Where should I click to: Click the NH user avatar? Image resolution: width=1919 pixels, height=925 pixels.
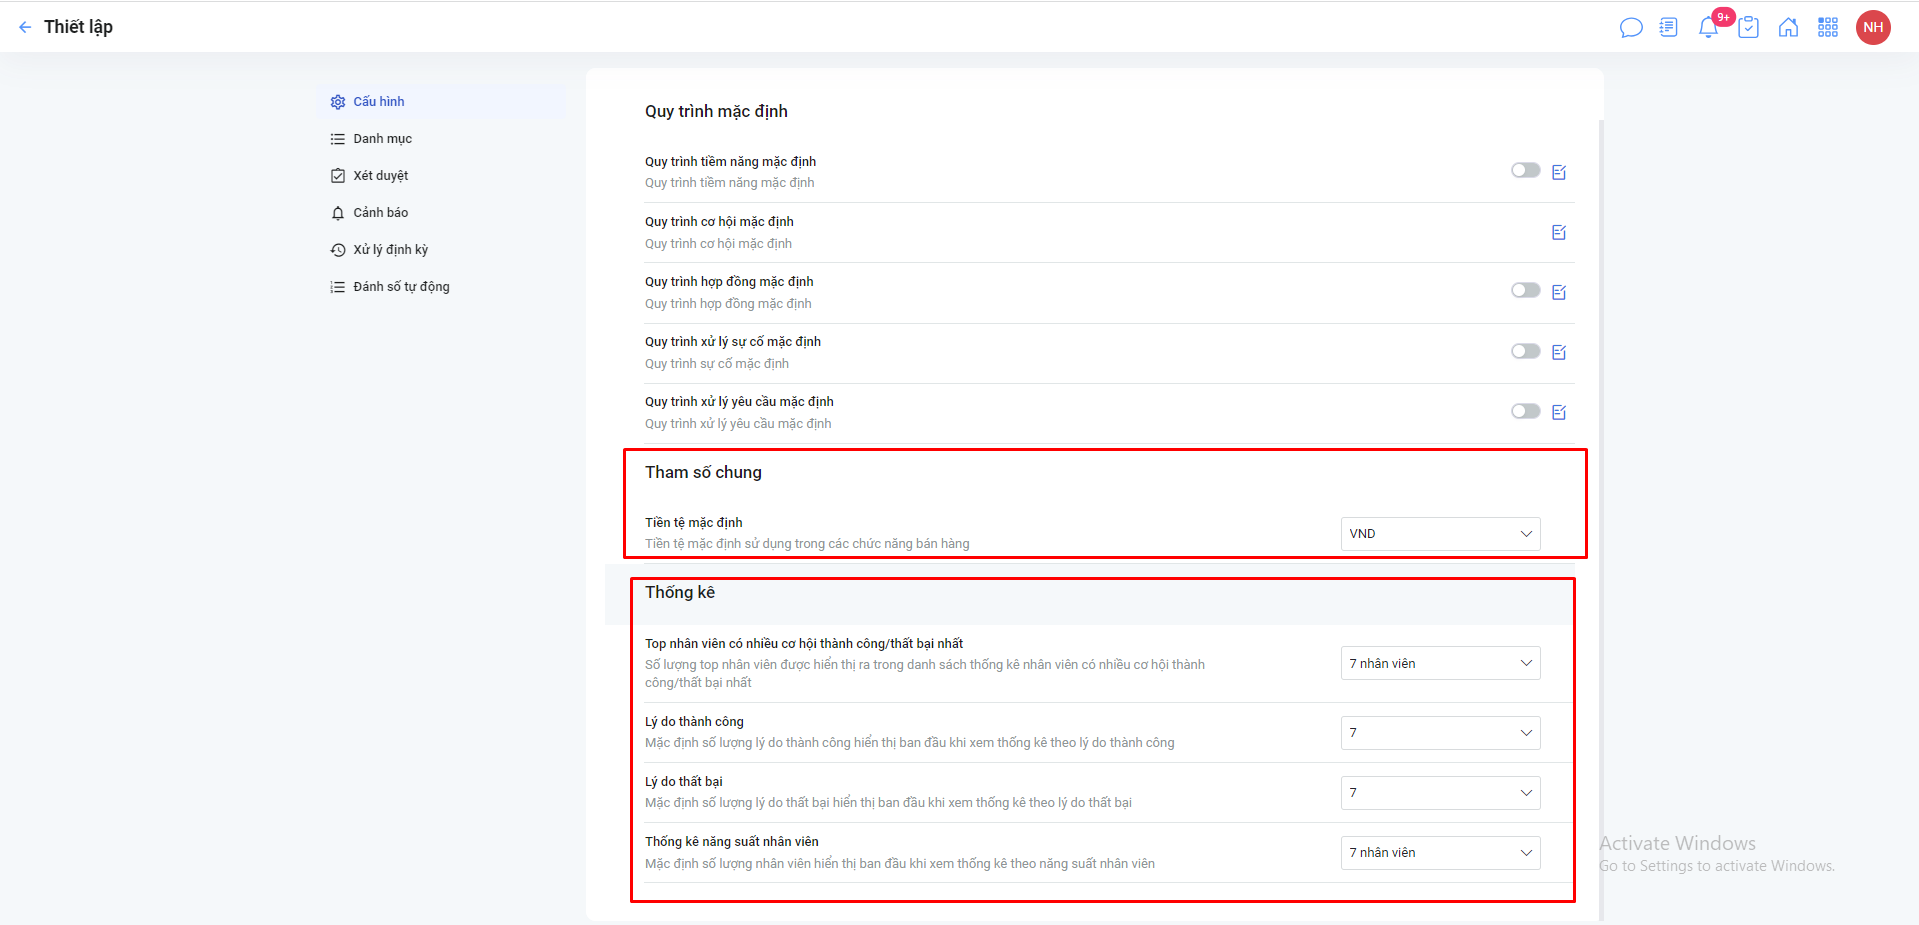pyautogui.click(x=1873, y=28)
